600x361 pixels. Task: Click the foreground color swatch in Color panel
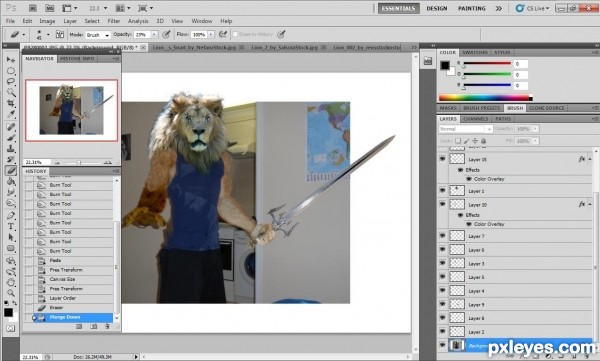[445, 65]
